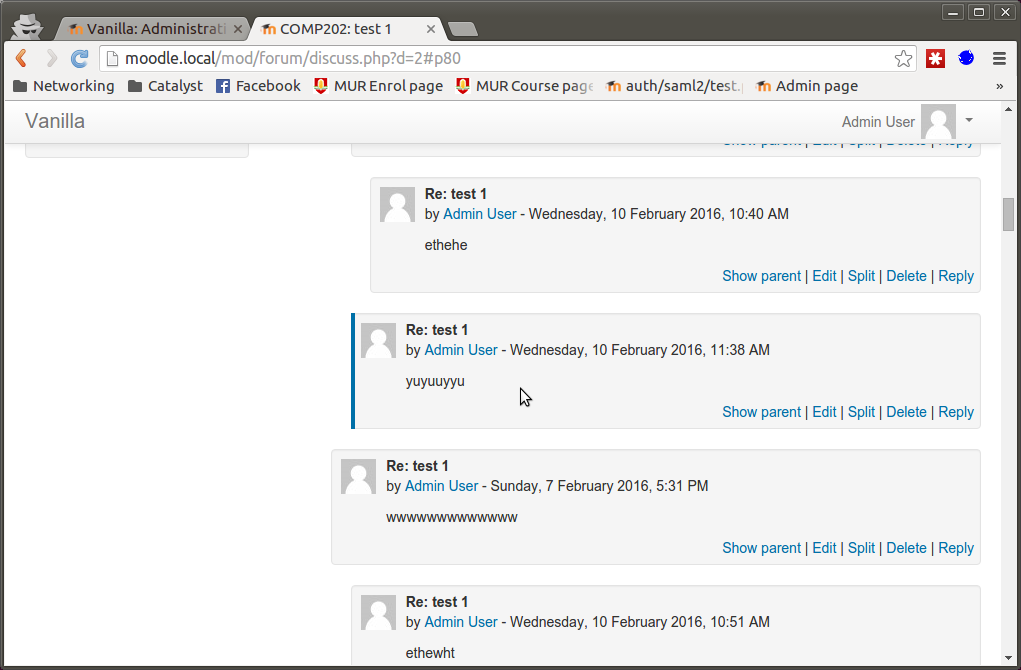
Task: Split the yuyuuyyu post
Action: (x=861, y=412)
